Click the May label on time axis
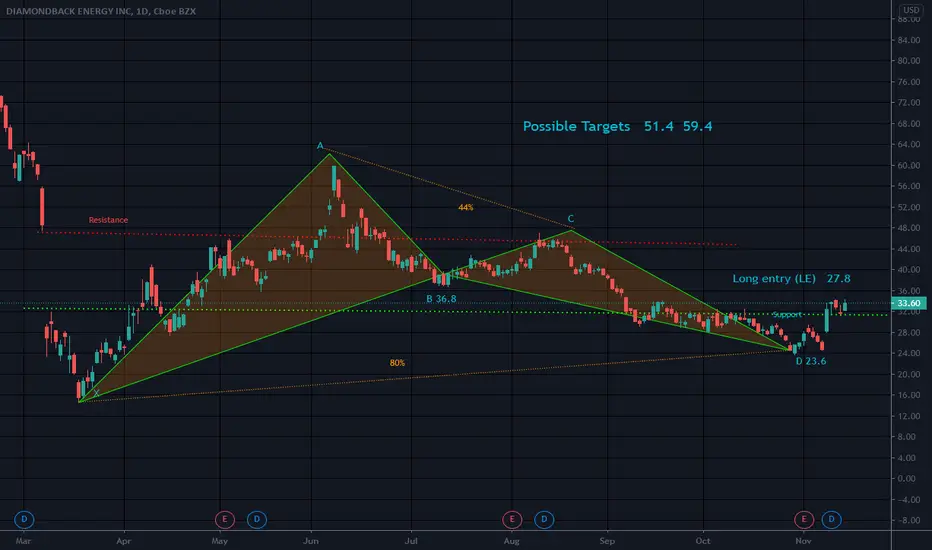The height and width of the screenshot is (550, 932). click(219, 540)
